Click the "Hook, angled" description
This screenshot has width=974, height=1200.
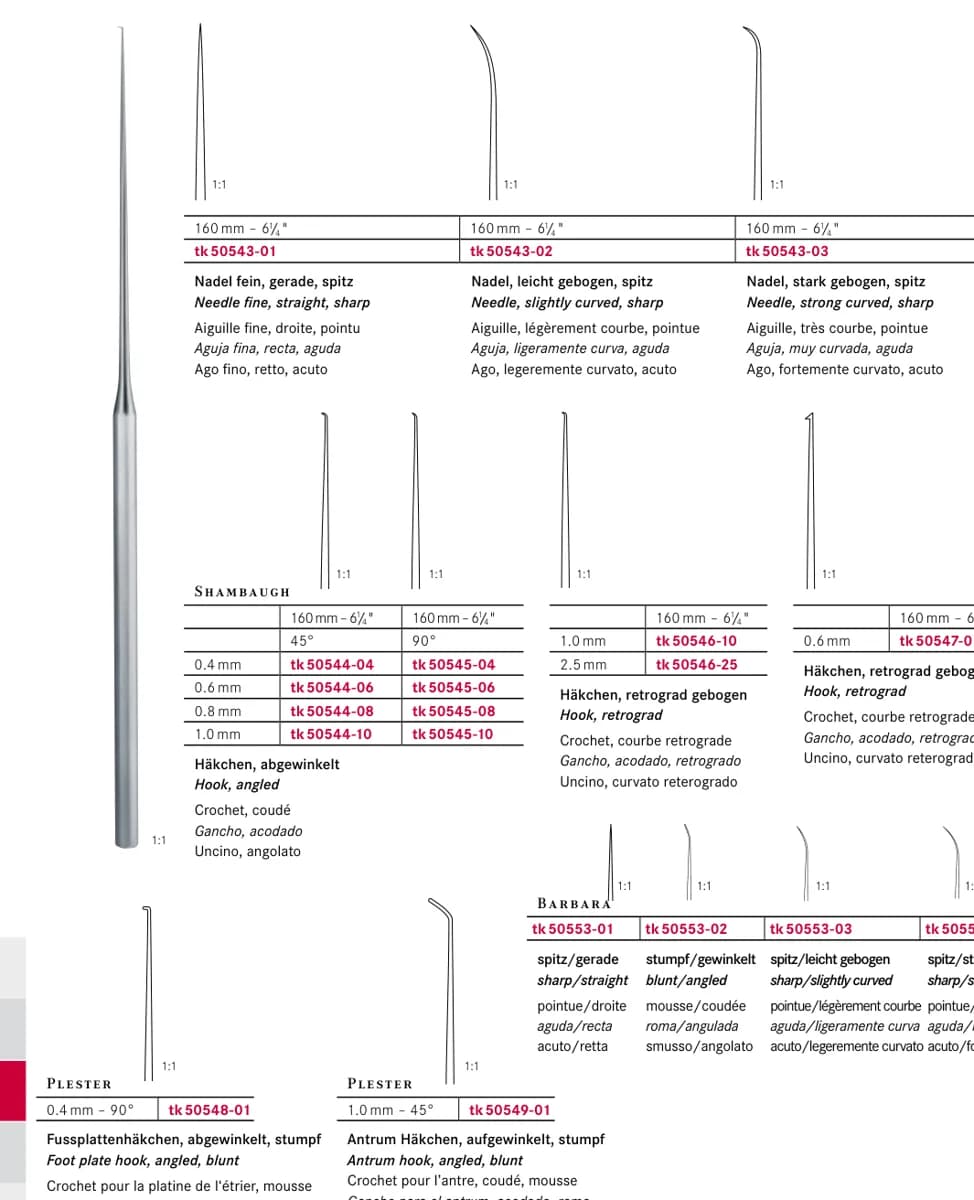point(237,785)
